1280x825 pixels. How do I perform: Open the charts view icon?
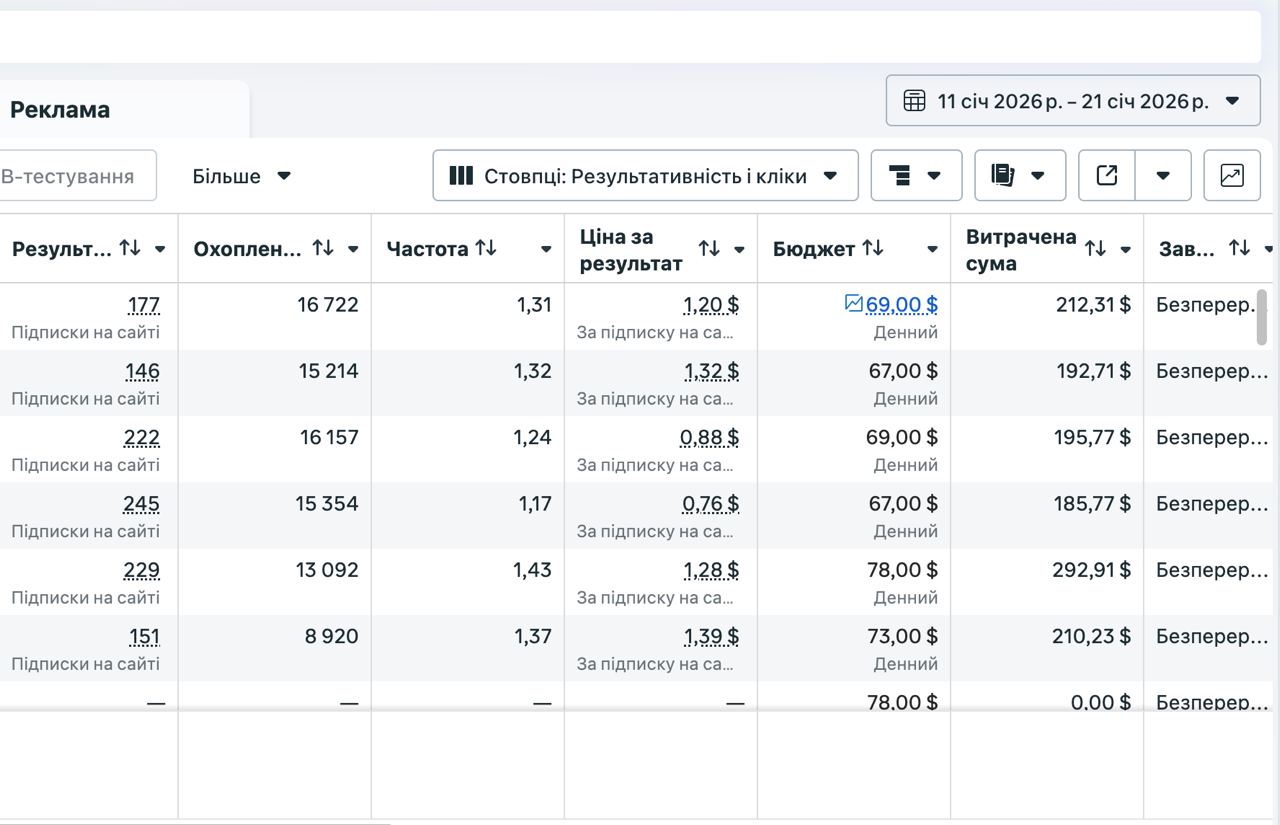point(1232,176)
